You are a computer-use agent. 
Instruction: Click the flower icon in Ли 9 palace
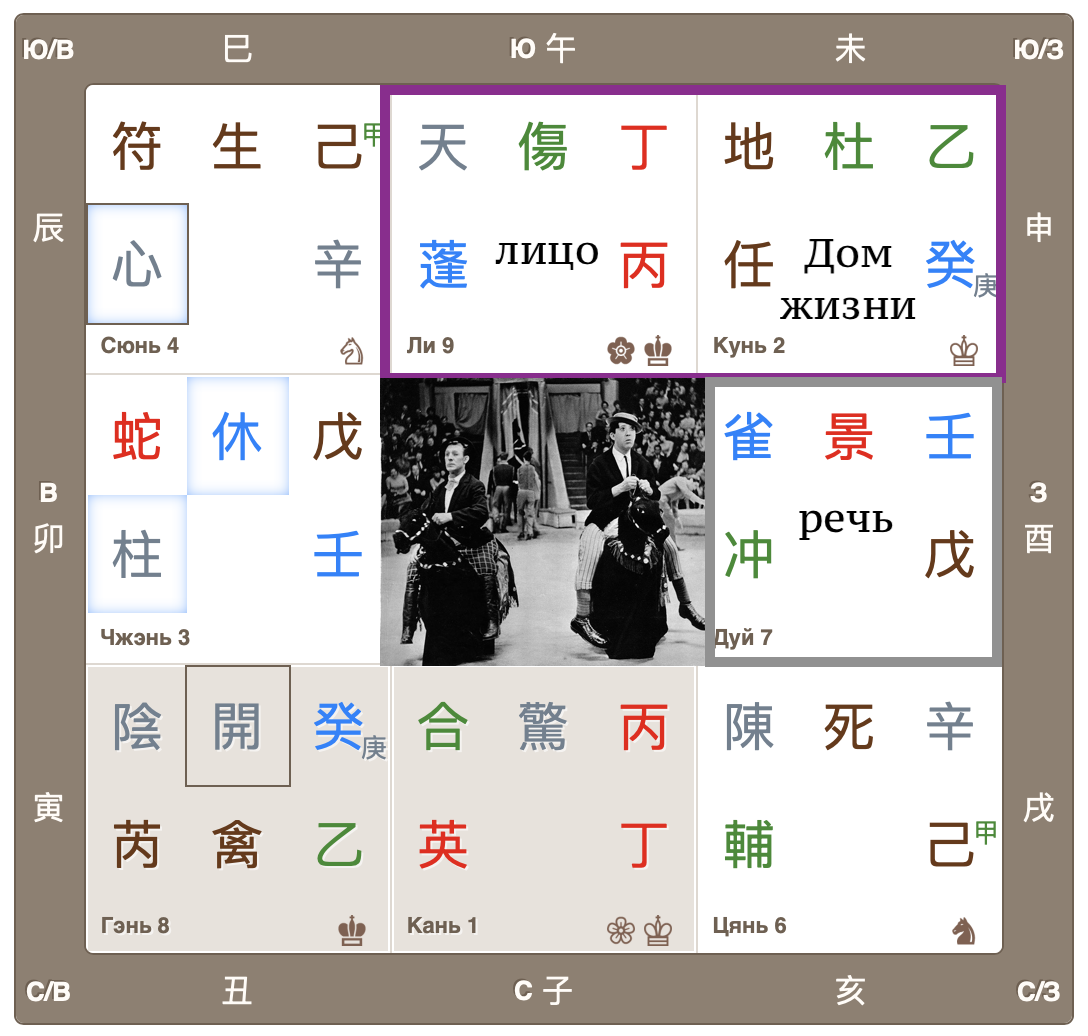point(621,351)
